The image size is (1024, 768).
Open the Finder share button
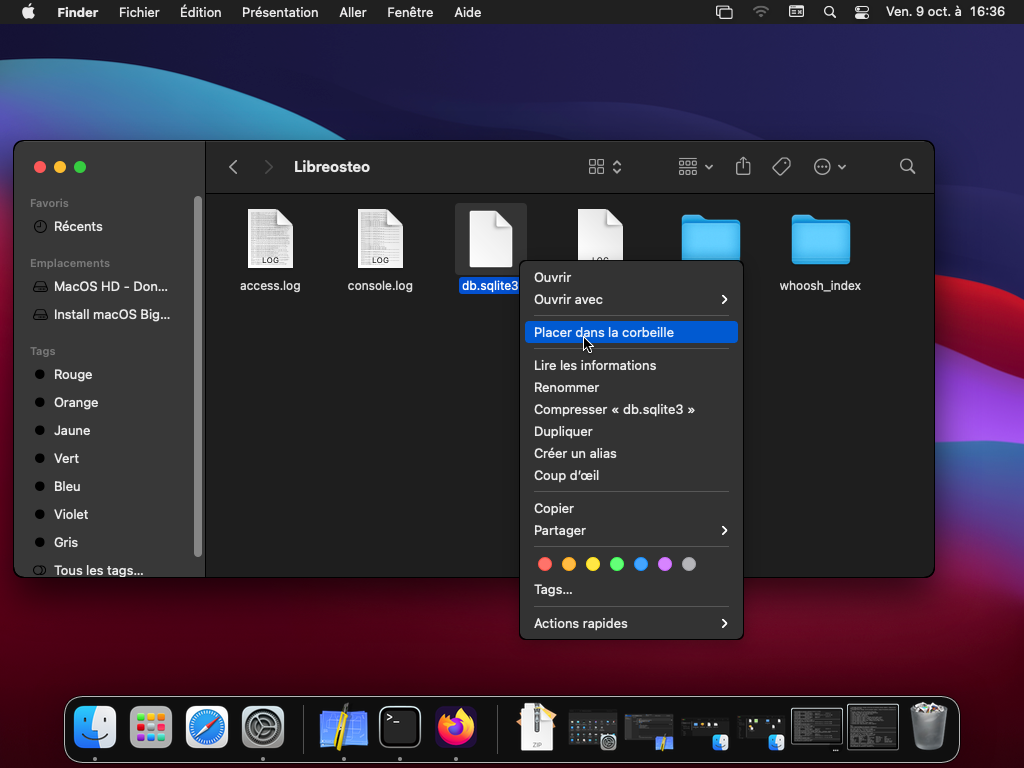[x=743, y=167]
